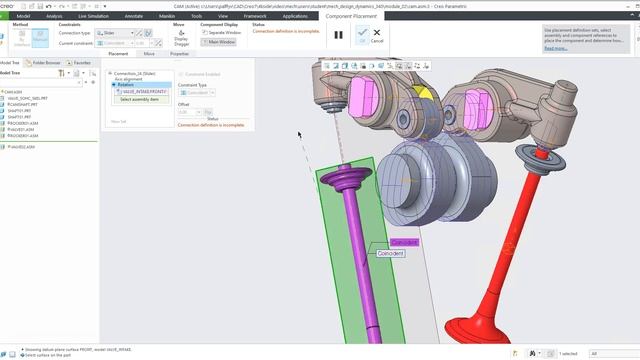640x360 pixels.
Task: Open the Model ribbon tab
Action: (23, 16)
